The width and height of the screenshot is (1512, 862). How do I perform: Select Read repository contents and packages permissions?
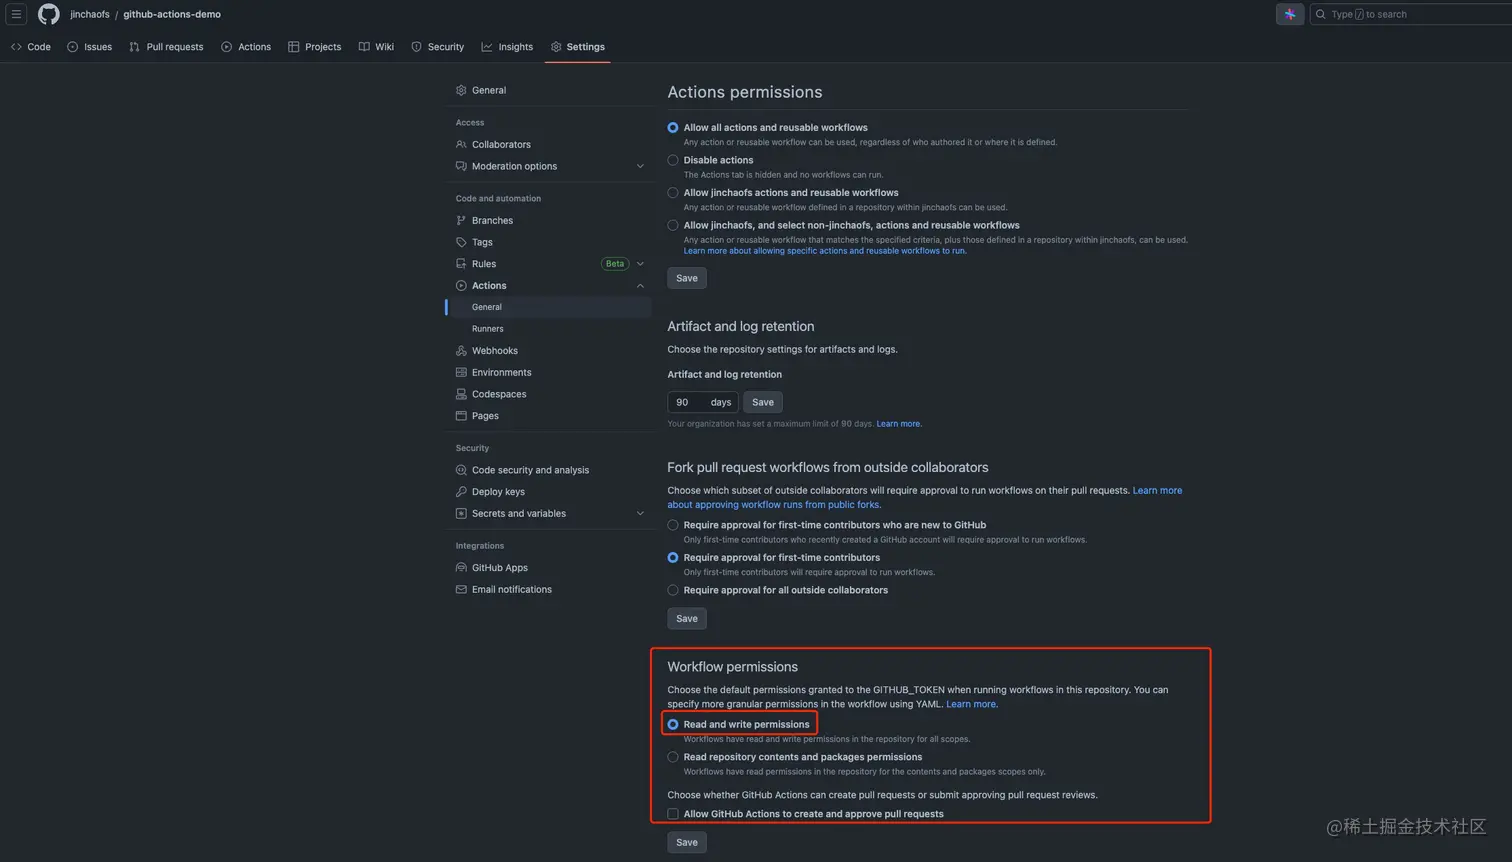click(673, 757)
